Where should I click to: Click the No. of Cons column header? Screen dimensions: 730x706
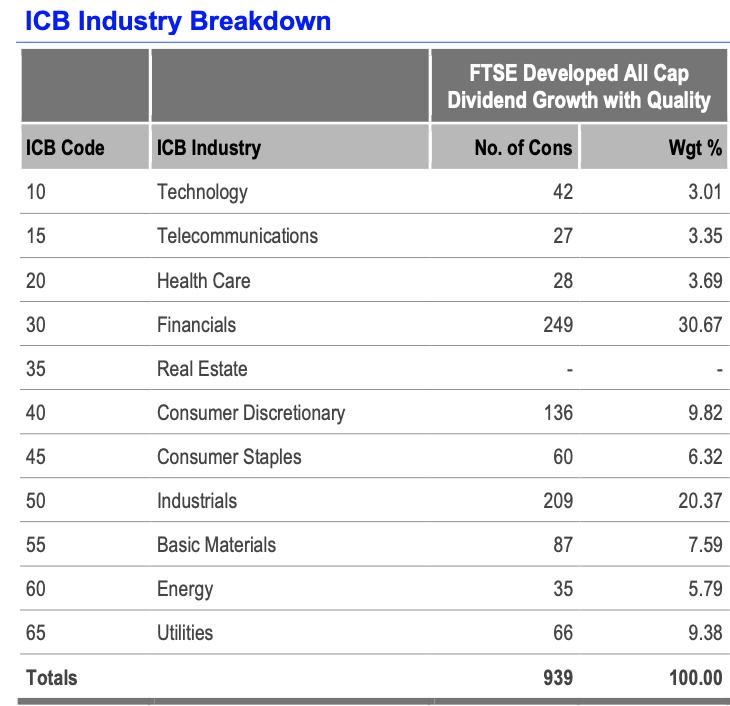(523, 148)
